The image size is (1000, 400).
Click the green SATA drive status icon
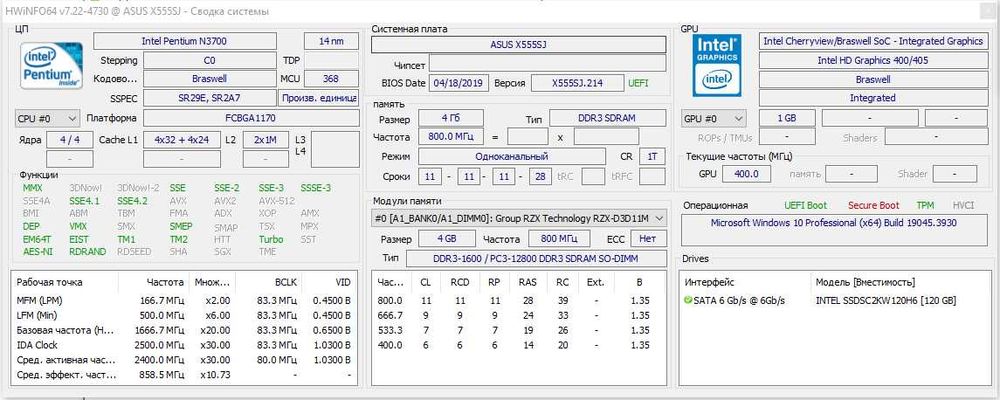click(688, 300)
